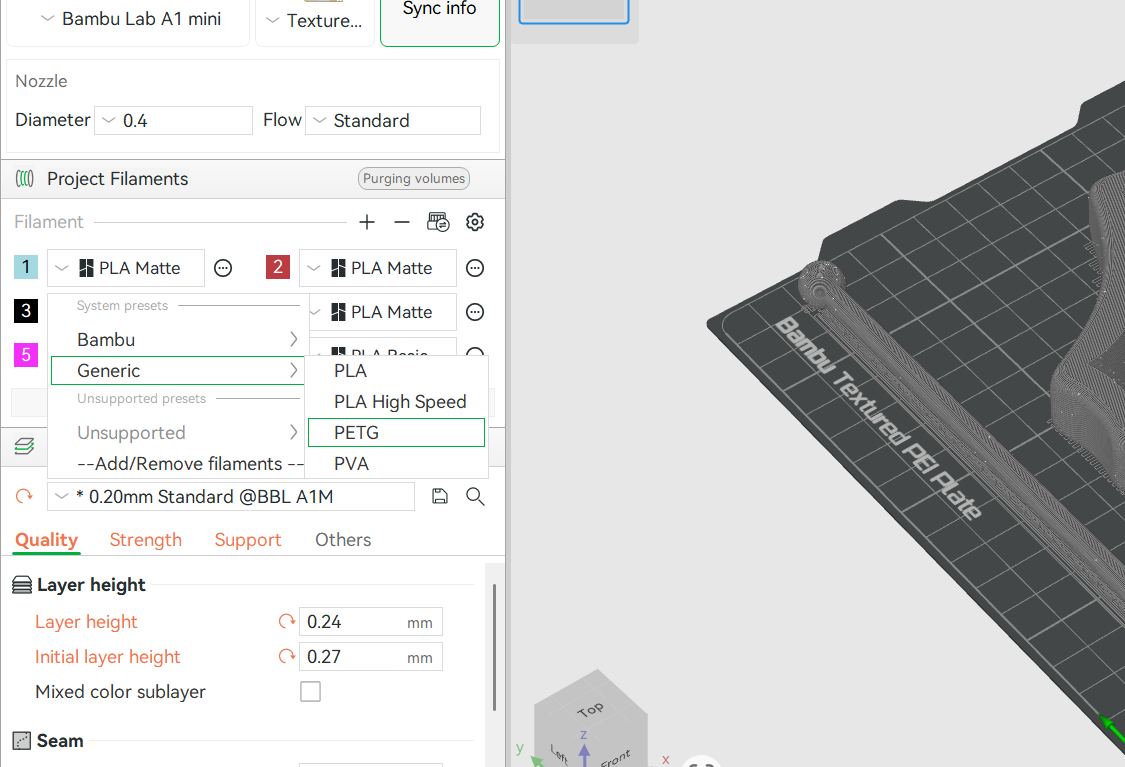
Task: Open filament 2 PLA Matte dropdown
Action: [x=377, y=268]
